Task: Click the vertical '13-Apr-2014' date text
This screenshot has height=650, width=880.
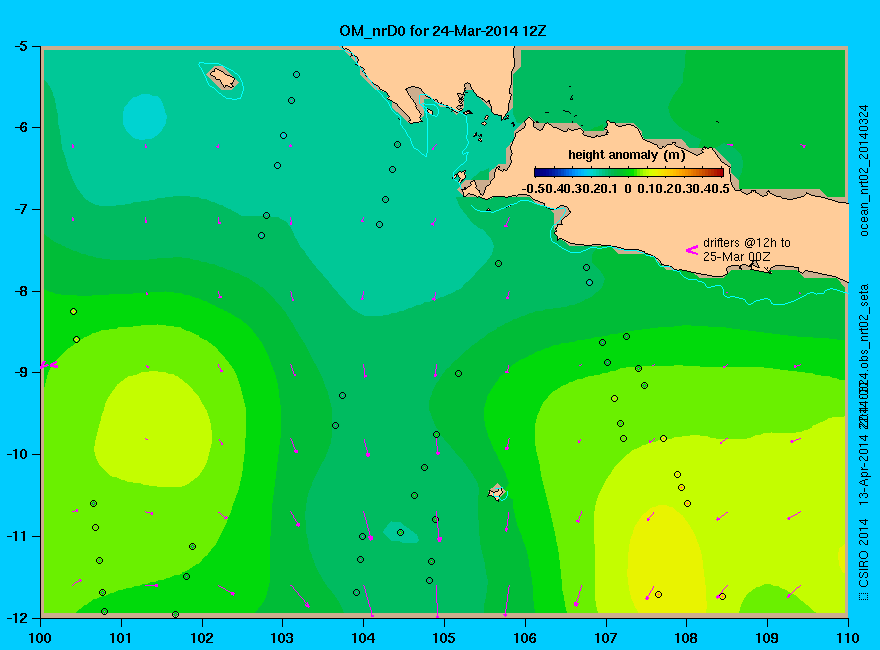Action: pos(864,468)
